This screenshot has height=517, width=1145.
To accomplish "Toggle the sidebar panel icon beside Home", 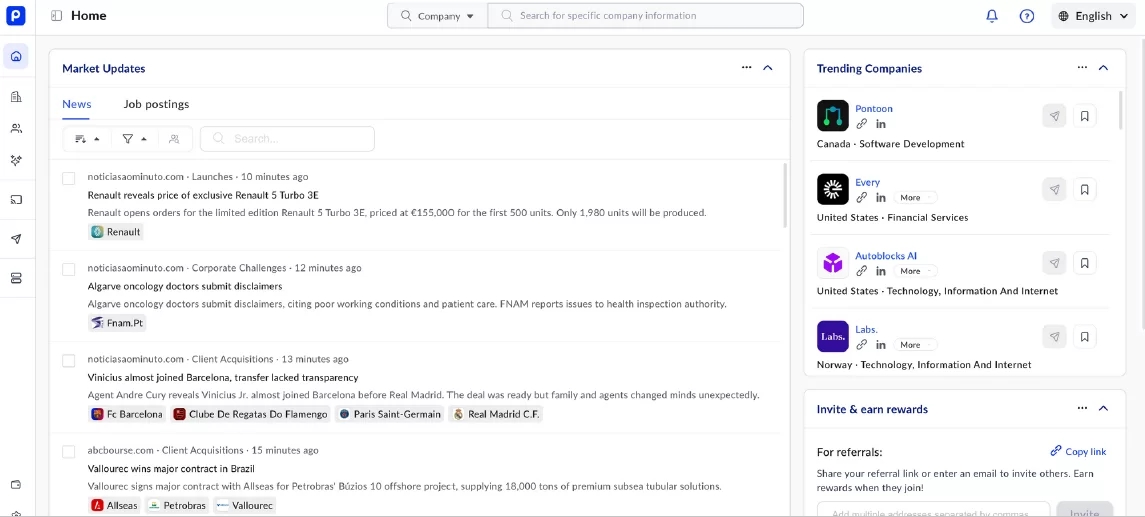I will click(x=56, y=16).
